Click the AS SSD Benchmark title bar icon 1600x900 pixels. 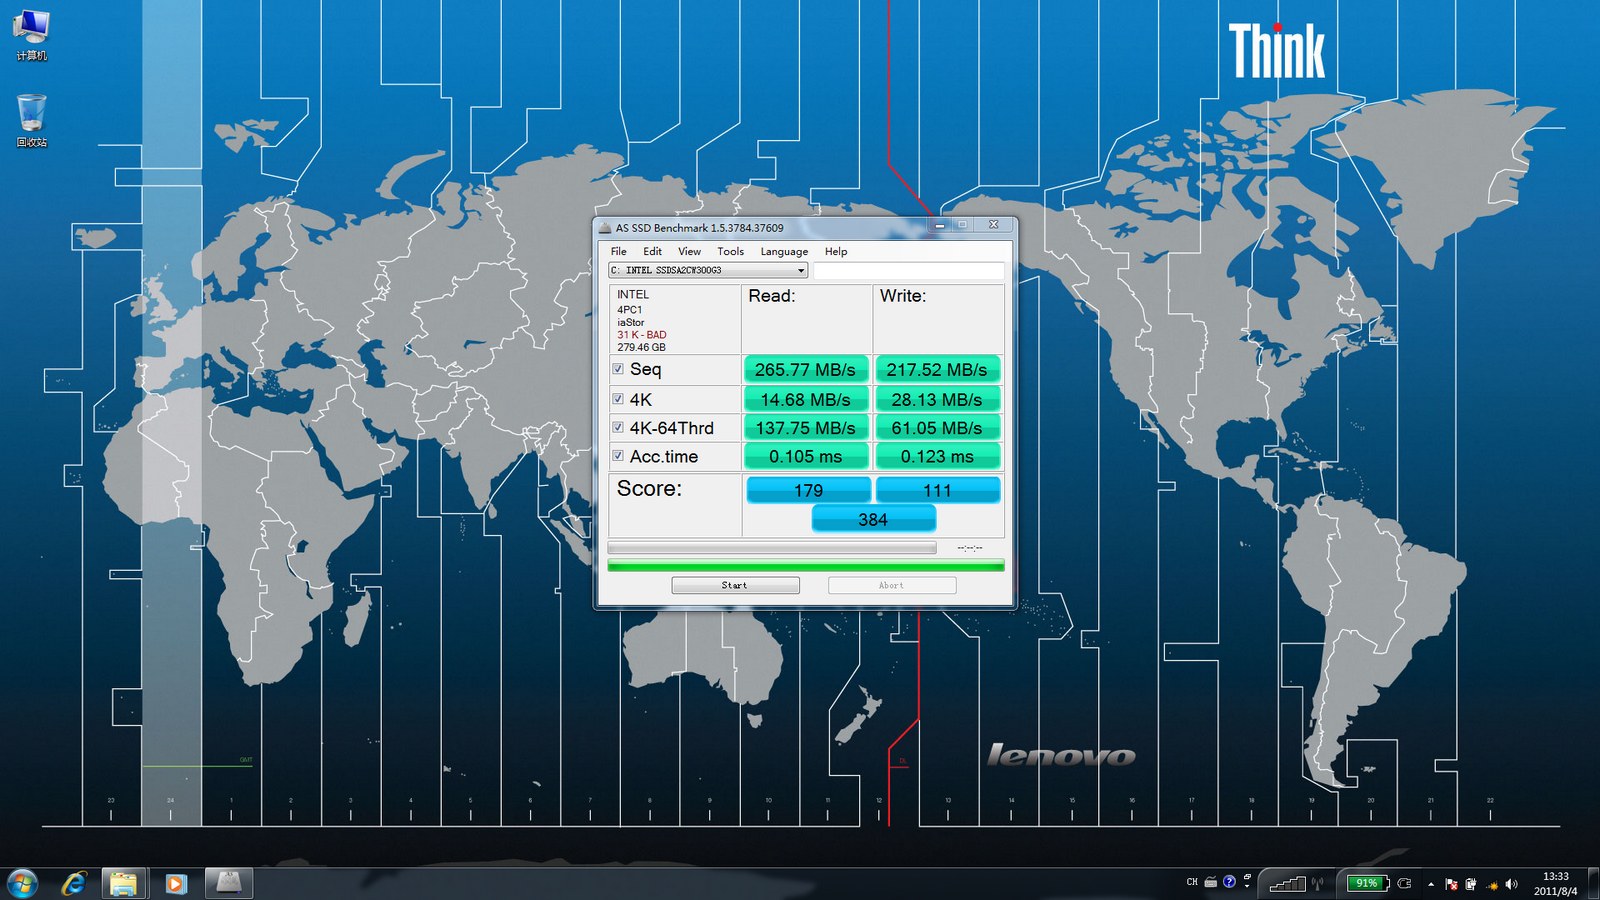coord(605,227)
